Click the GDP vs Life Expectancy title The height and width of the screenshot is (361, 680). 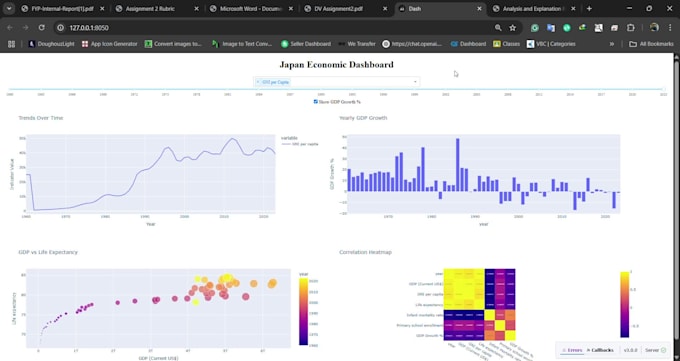click(48, 252)
